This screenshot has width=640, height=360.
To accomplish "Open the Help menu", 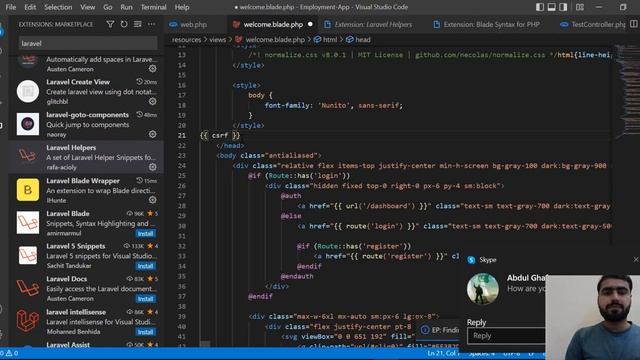I will (182, 7).
